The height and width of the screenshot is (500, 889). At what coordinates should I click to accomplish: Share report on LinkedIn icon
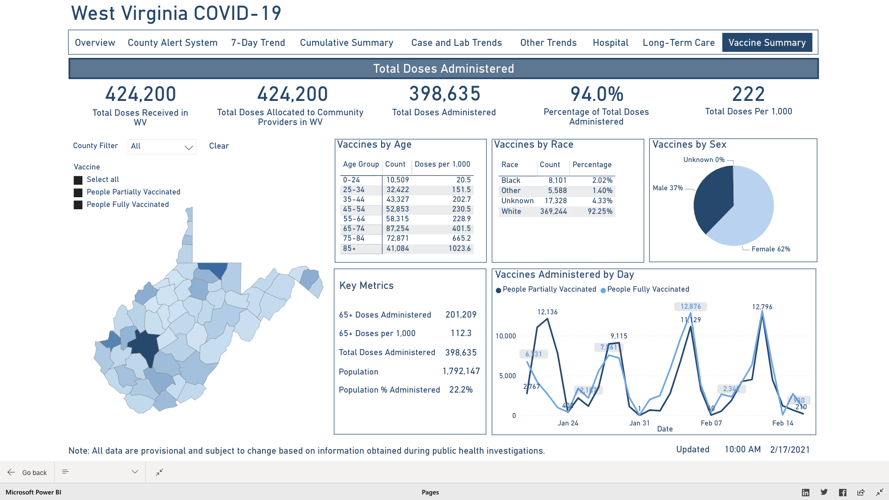click(805, 492)
